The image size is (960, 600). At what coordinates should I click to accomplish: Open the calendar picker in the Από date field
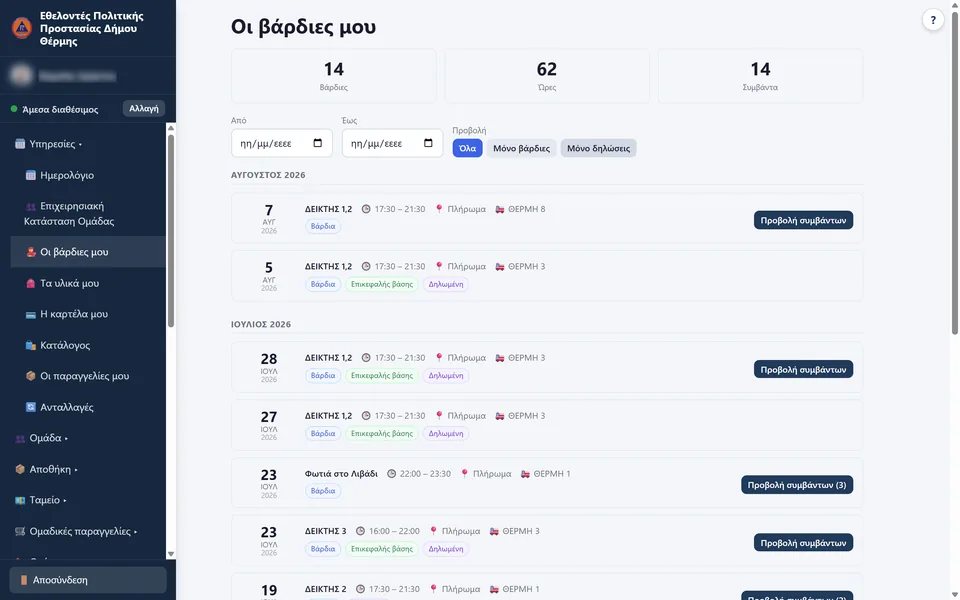click(x=317, y=143)
